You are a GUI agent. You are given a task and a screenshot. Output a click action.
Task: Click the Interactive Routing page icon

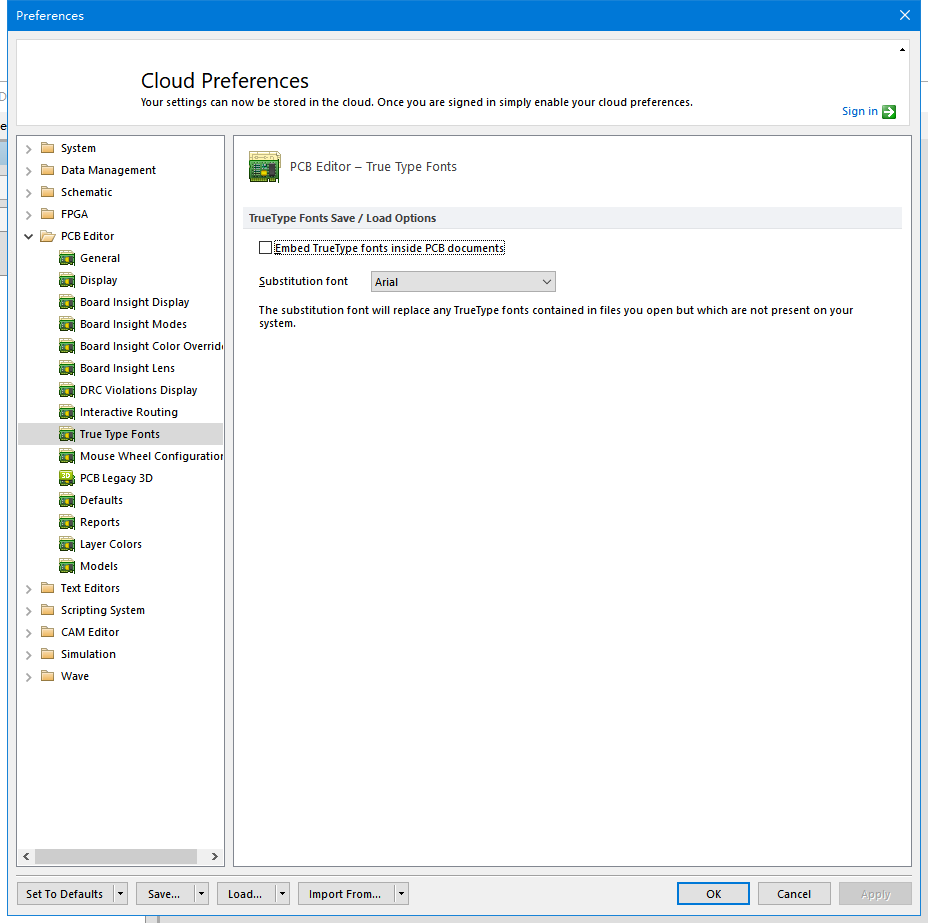(x=67, y=412)
